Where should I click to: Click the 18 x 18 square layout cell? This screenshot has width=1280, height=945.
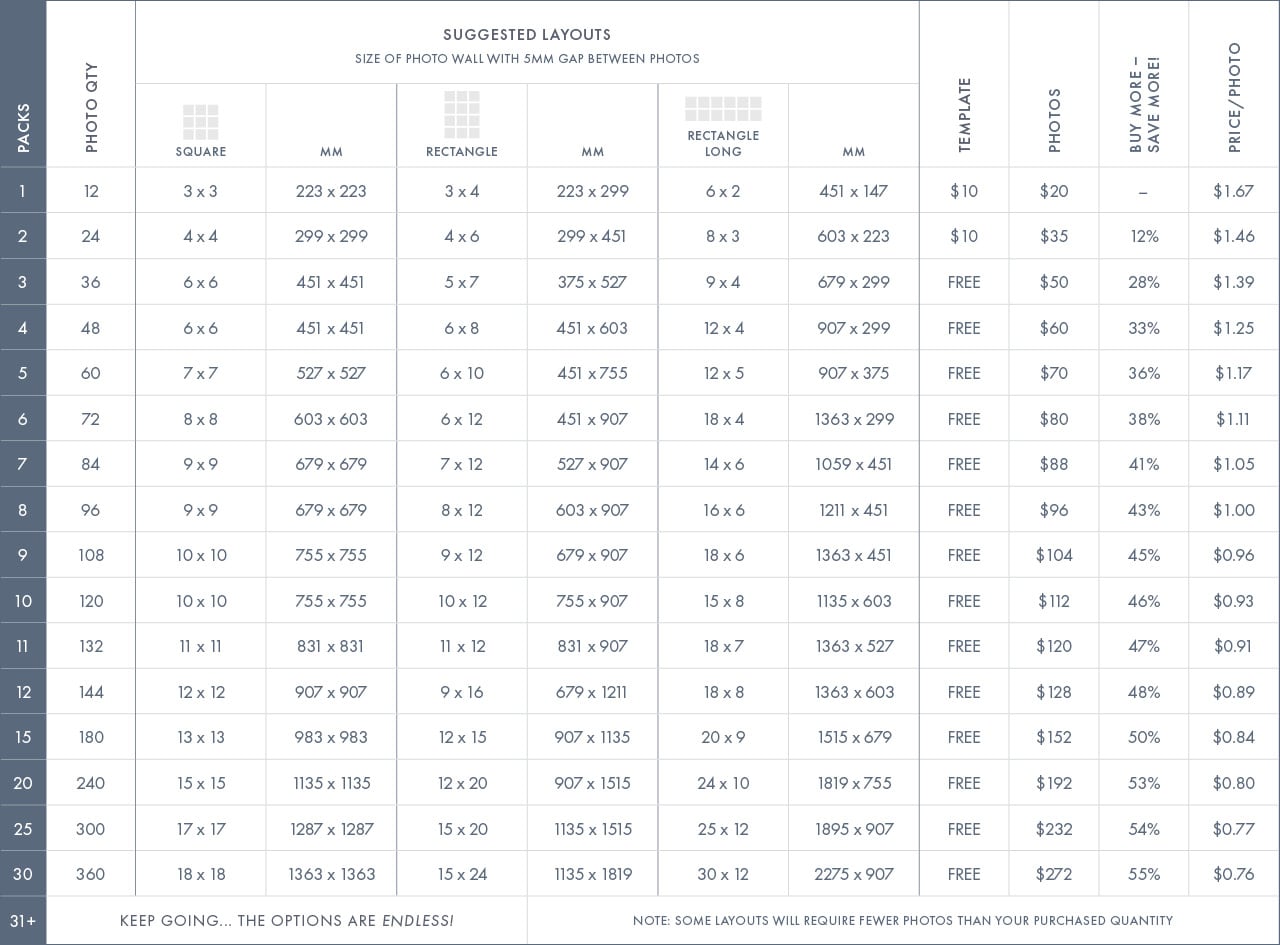[200, 874]
